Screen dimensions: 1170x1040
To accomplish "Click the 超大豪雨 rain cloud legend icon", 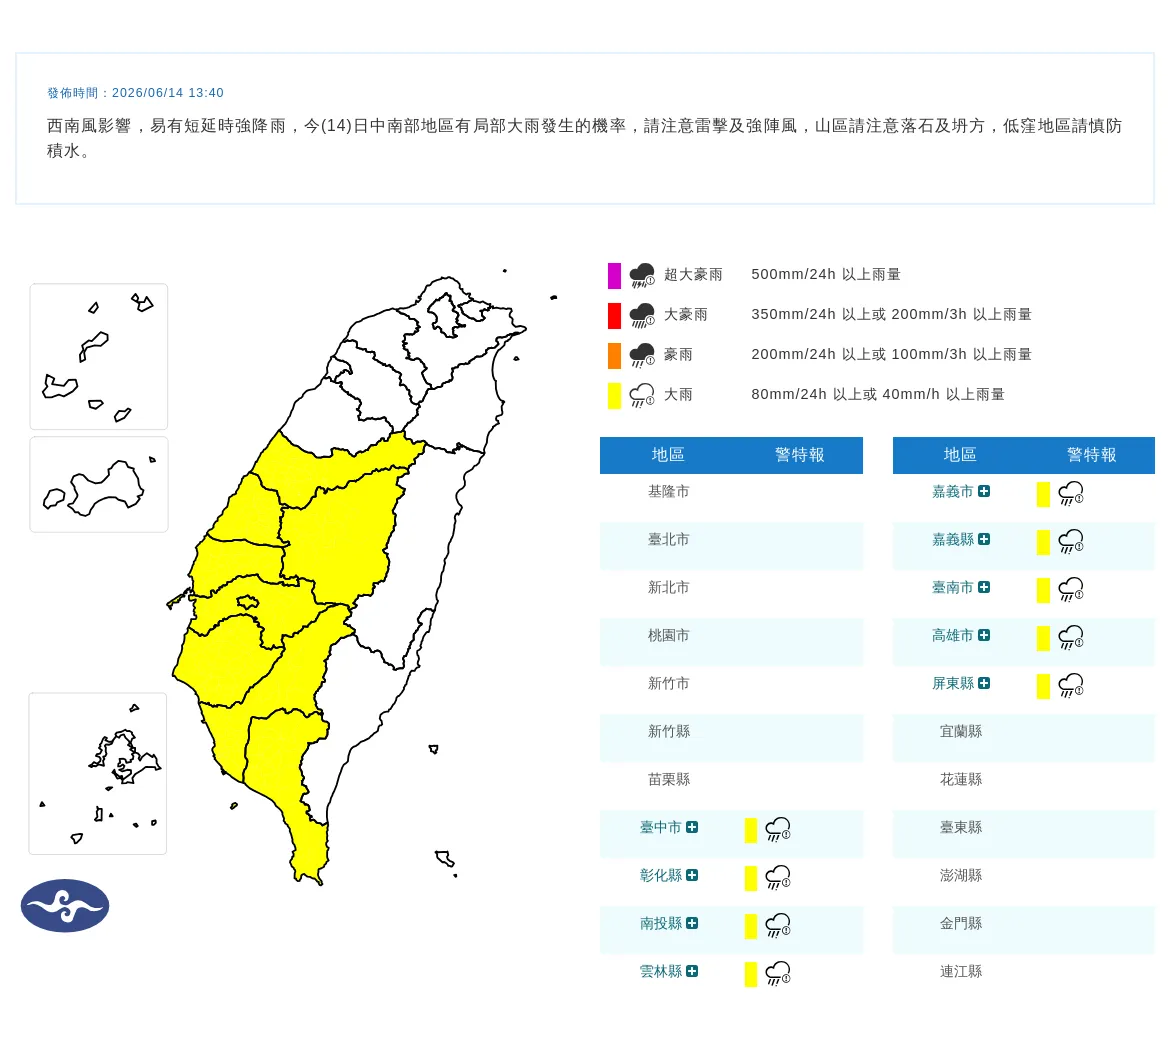I will 642,275.
